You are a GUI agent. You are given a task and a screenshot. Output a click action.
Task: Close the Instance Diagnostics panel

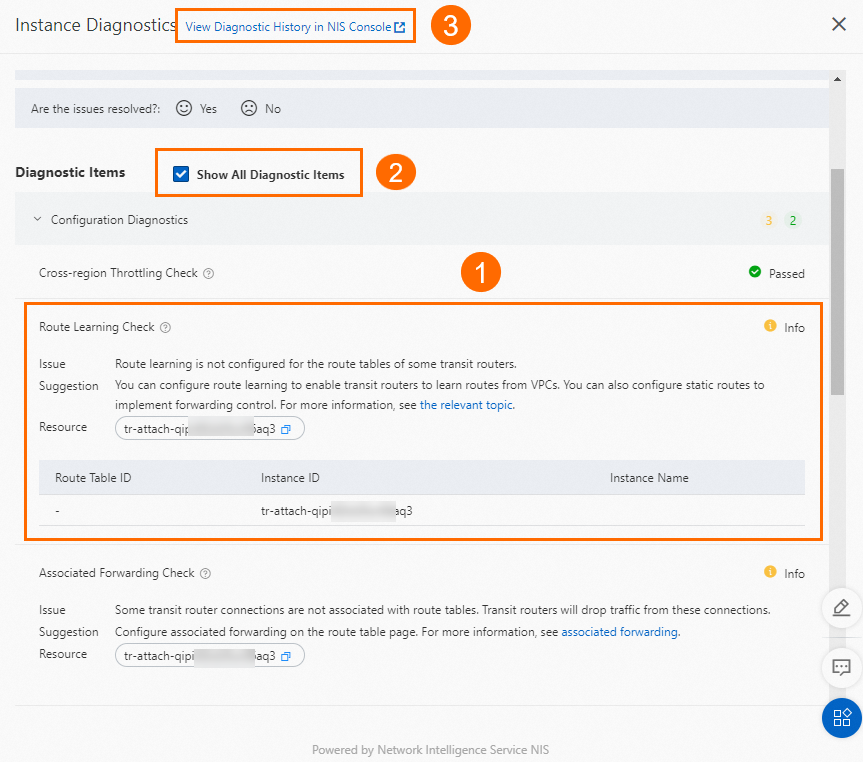coord(839,24)
